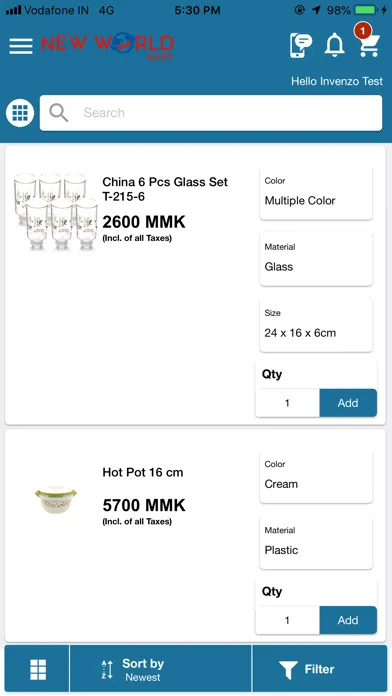The height and width of the screenshot is (696, 392).
Task: Click the New World Mart logo
Action: (107, 45)
